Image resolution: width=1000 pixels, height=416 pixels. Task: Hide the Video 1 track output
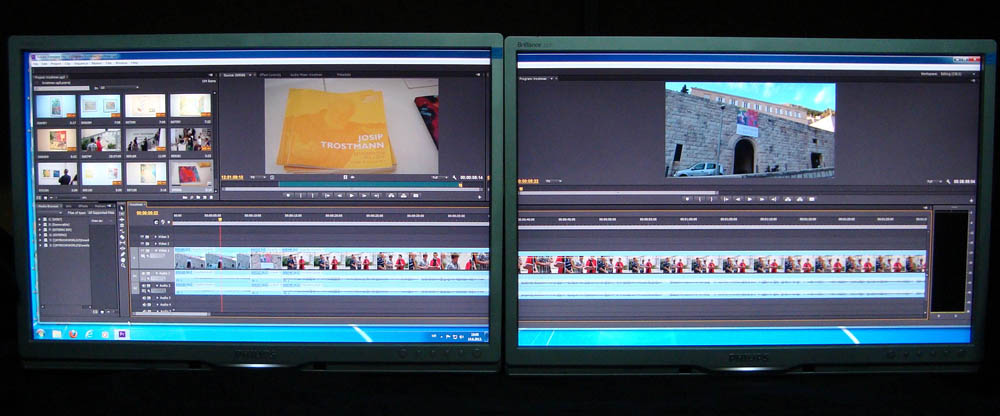coord(142,250)
